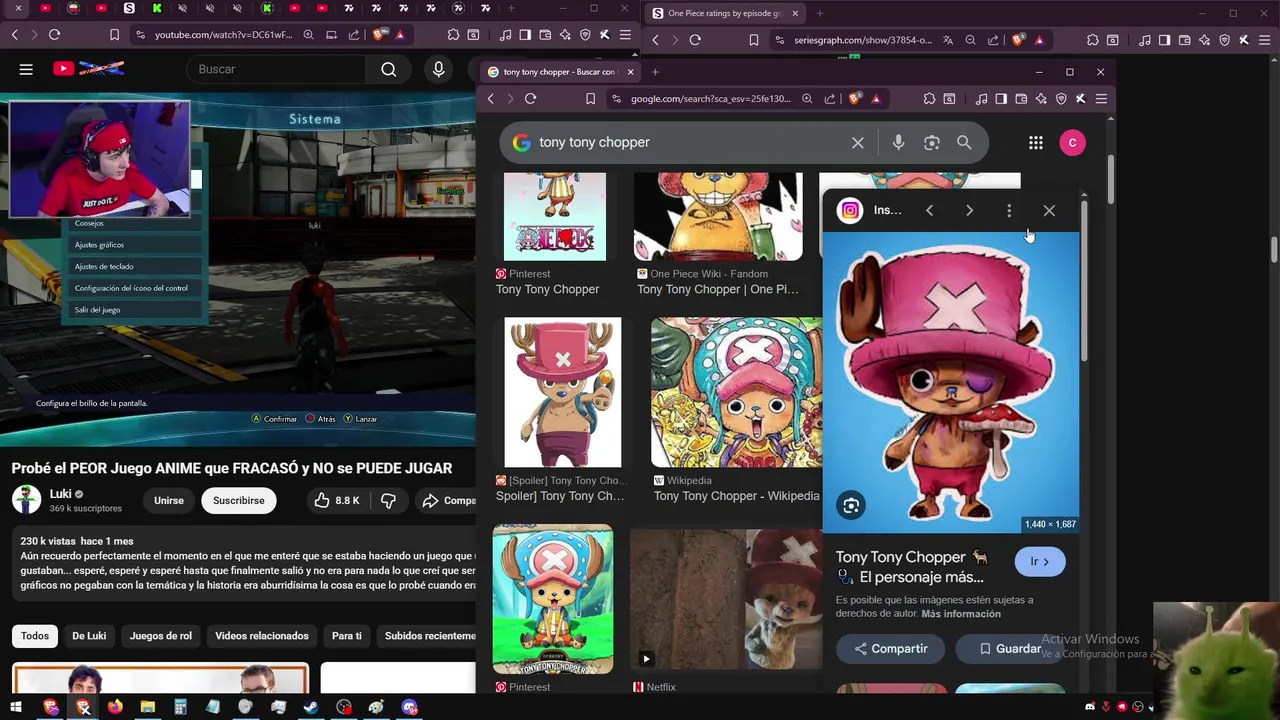1280x720 pixels.
Task: Open Google Lens search by image
Action: [932, 143]
